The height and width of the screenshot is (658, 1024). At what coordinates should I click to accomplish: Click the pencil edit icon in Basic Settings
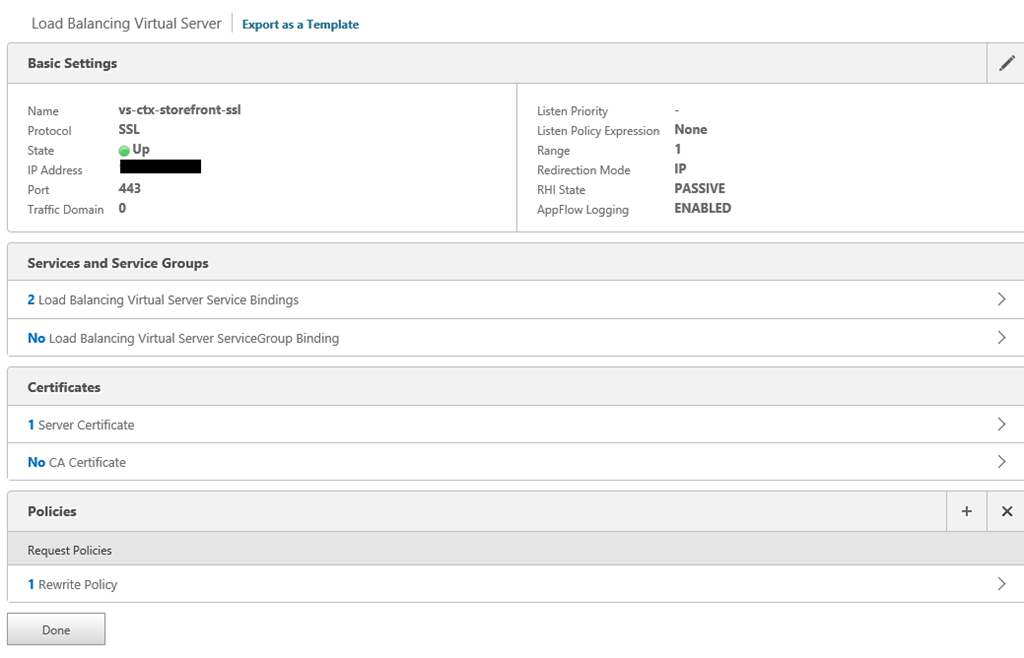pos(1006,63)
